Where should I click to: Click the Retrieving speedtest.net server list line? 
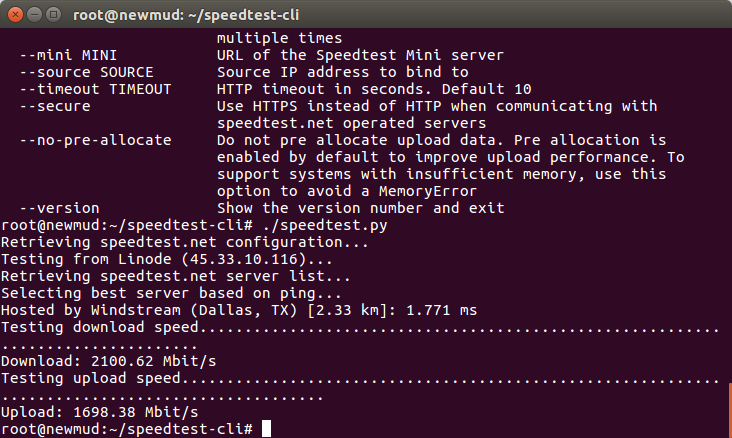pyautogui.click(x=176, y=276)
